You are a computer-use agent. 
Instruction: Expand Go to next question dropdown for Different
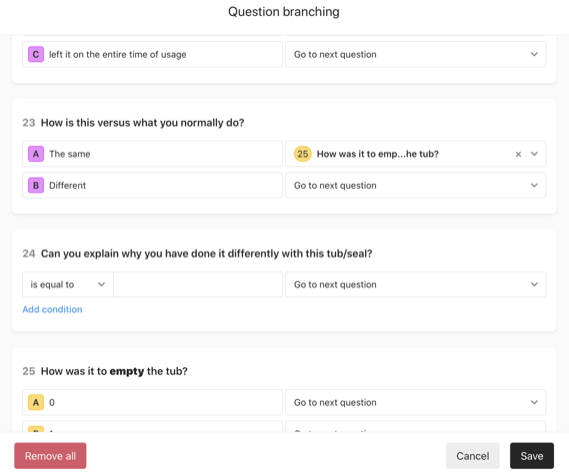click(x=416, y=185)
